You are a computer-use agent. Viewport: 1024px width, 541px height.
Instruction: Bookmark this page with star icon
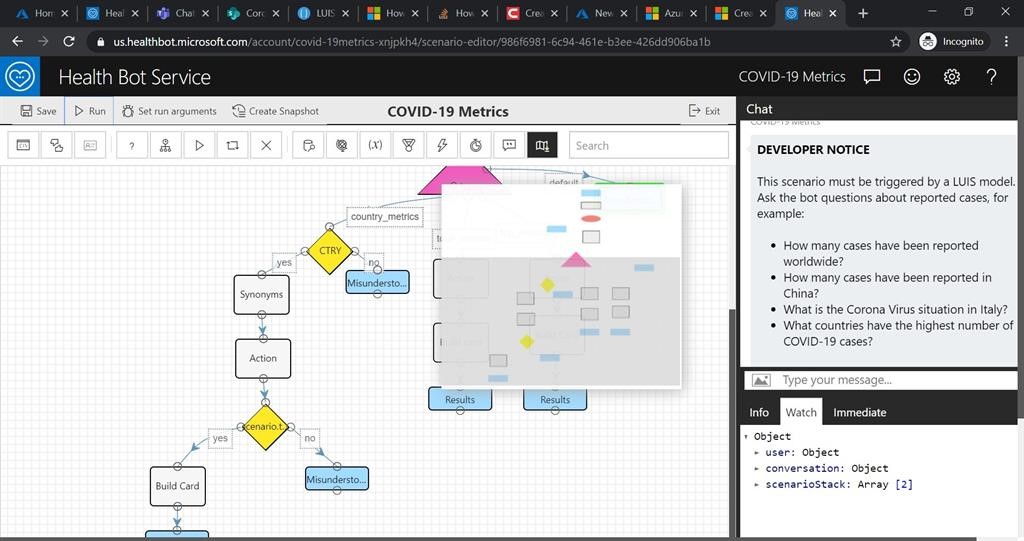(896, 42)
